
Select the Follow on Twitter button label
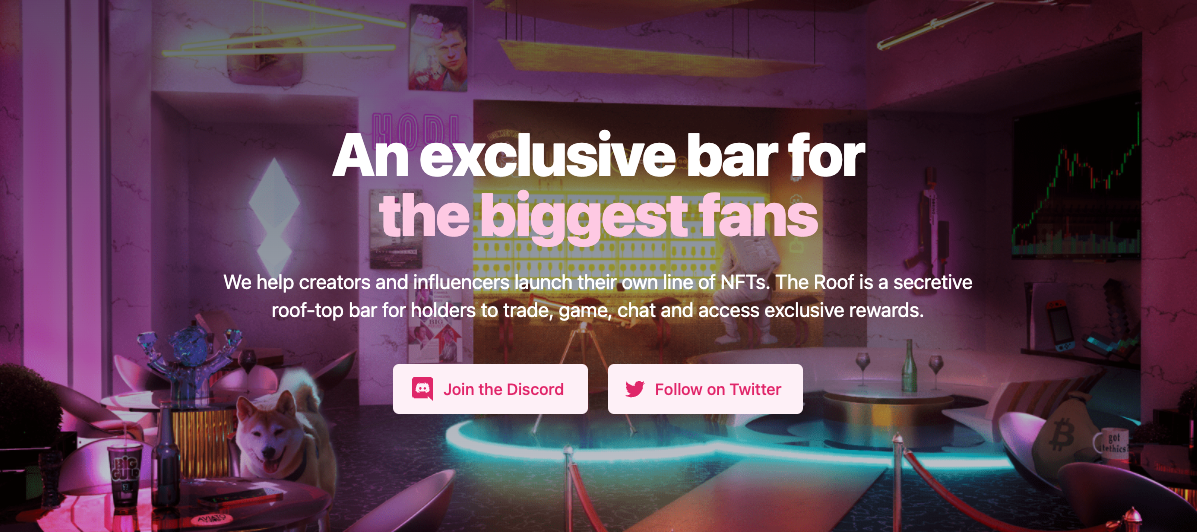click(x=718, y=389)
